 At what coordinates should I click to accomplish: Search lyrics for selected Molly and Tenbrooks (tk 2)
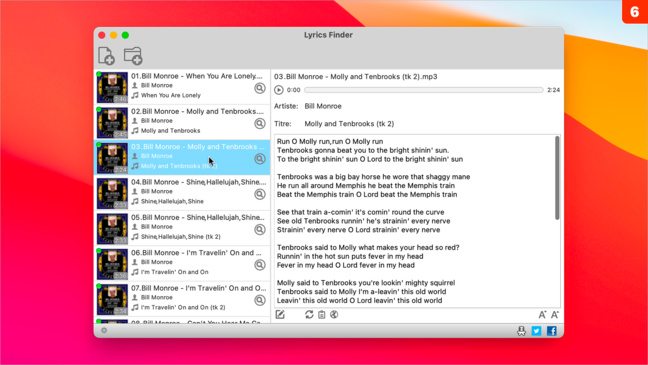point(260,159)
